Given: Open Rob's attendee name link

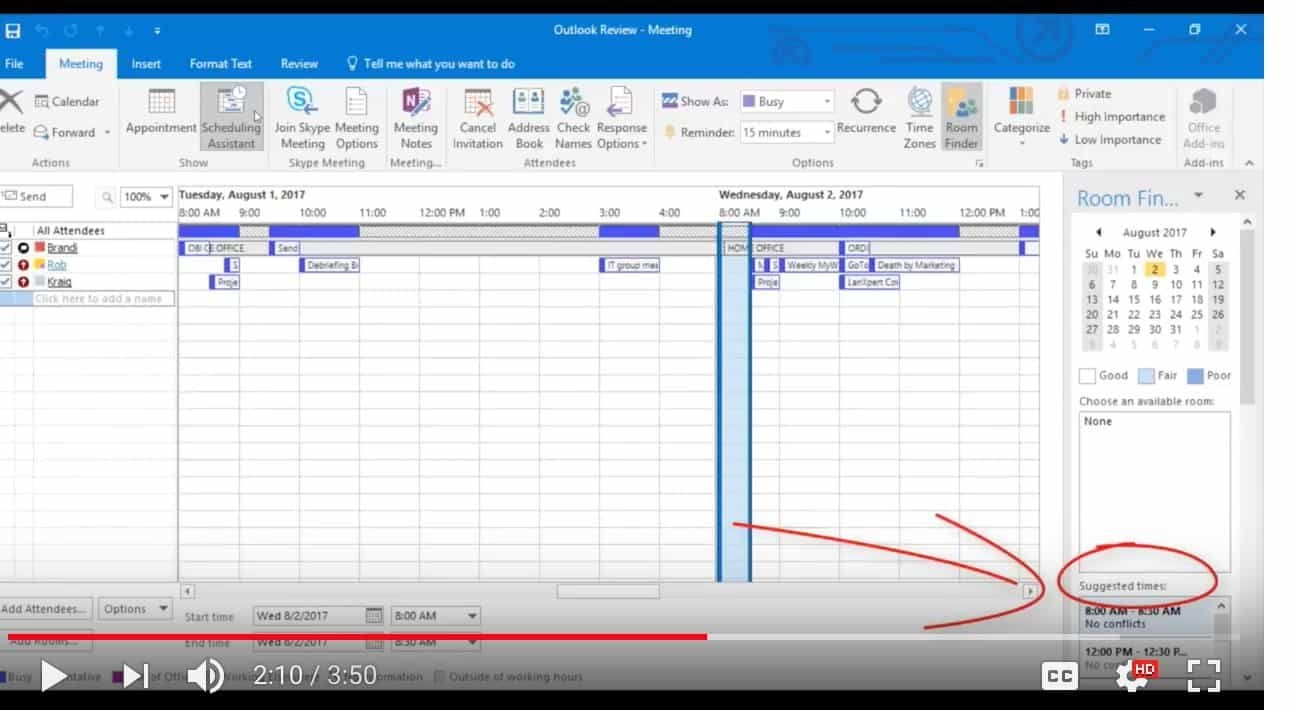Looking at the screenshot, I should [57, 265].
